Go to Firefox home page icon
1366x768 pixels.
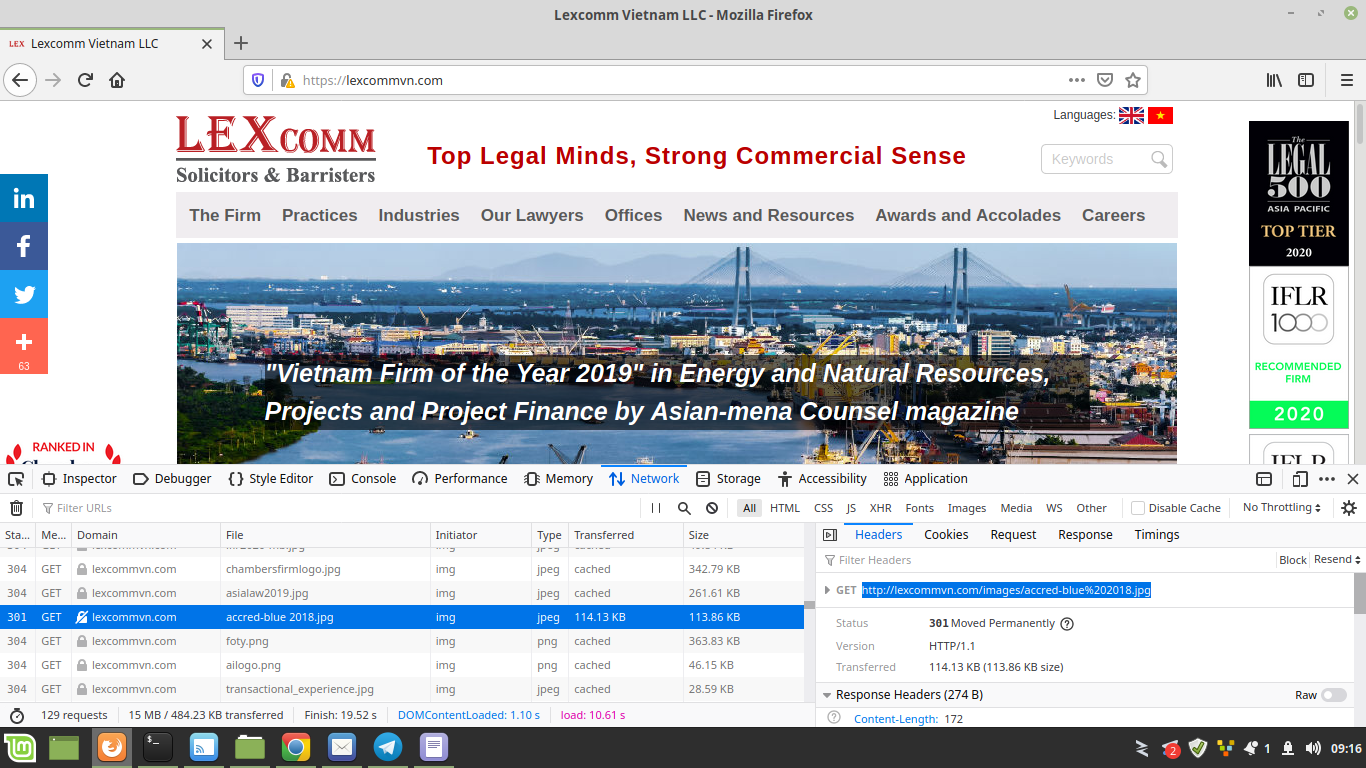(x=117, y=80)
